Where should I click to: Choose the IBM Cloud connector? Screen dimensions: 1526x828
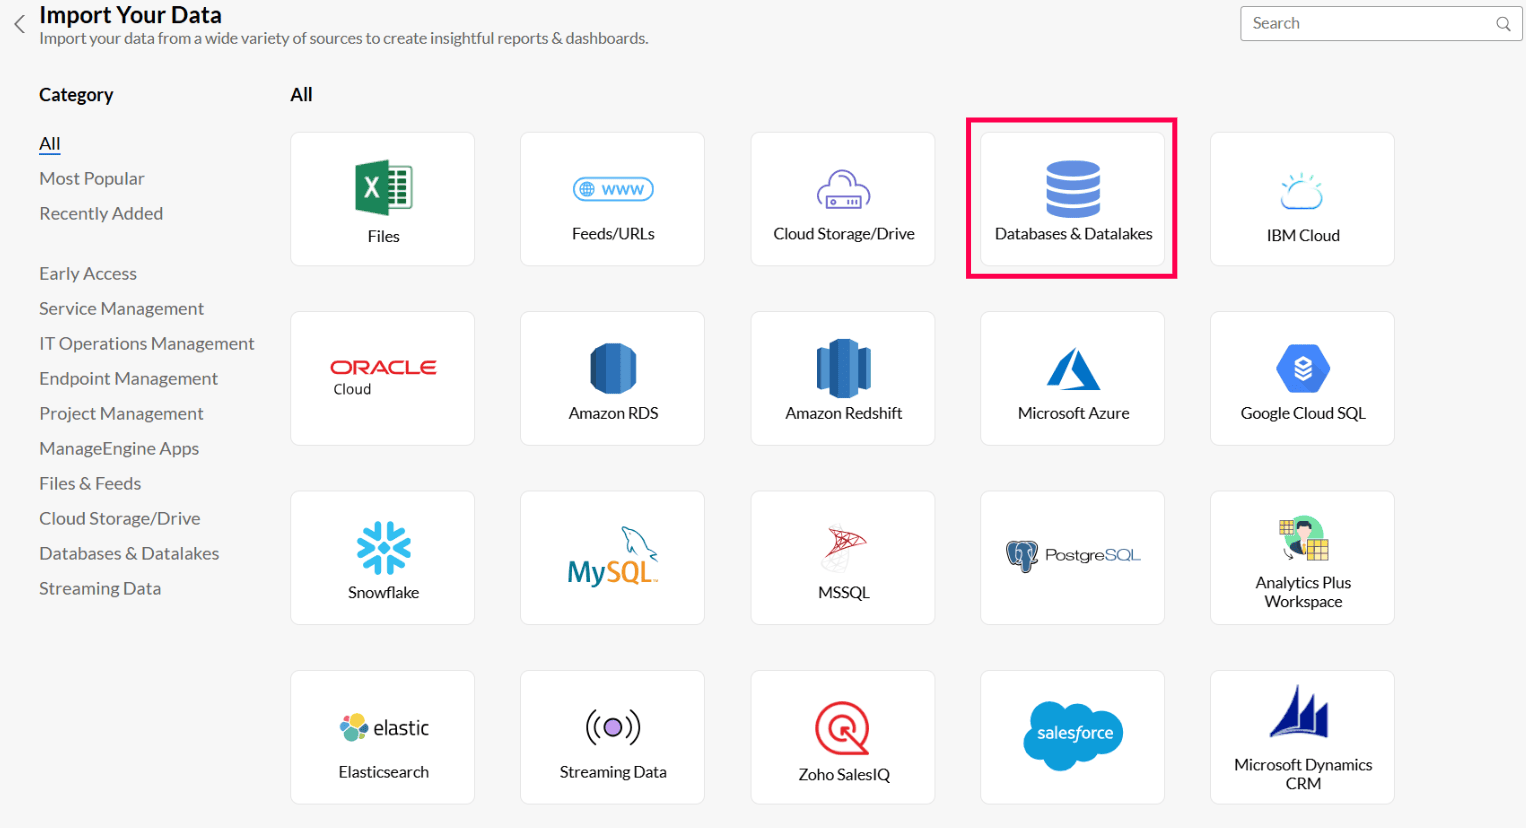click(x=1302, y=199)
